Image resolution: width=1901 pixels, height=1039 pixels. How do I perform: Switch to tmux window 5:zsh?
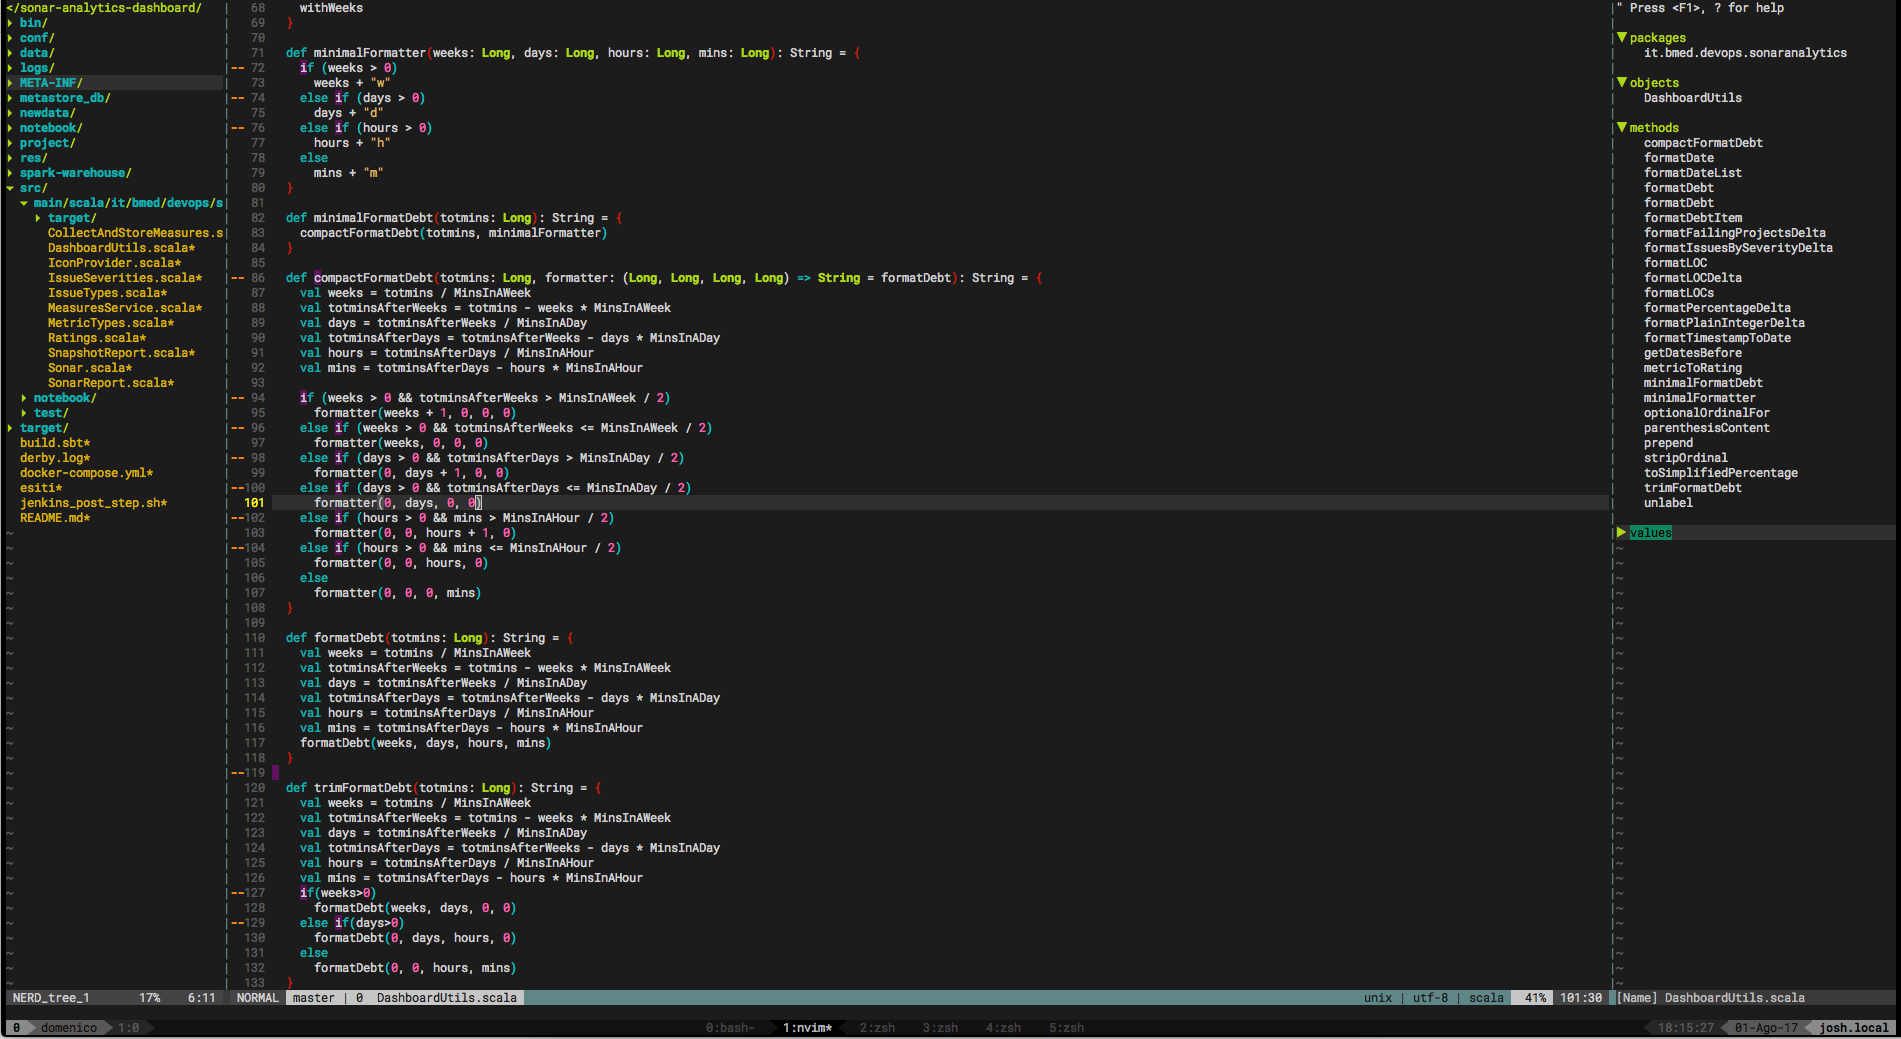[1066, 1028]
